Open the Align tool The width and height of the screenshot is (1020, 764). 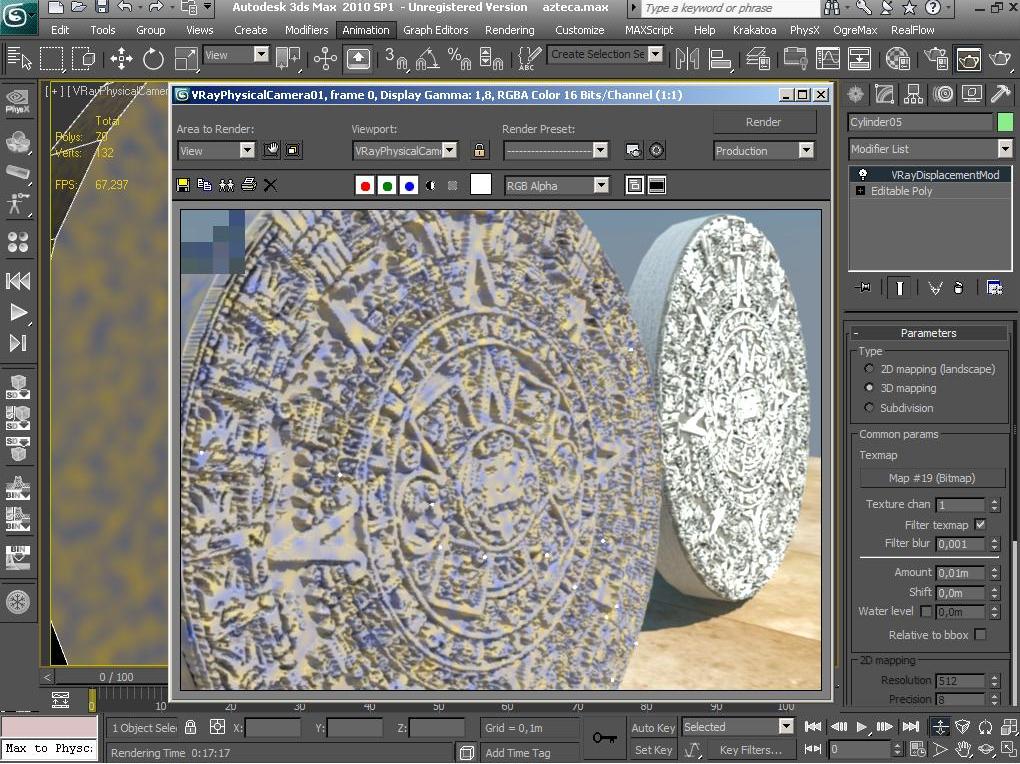pos(719,59)
